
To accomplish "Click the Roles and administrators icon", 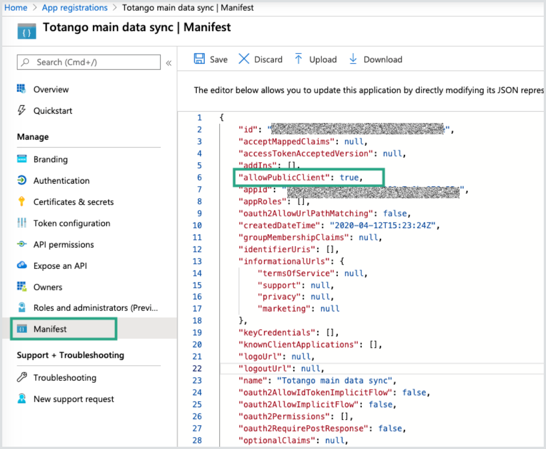I will pos(22,307).
